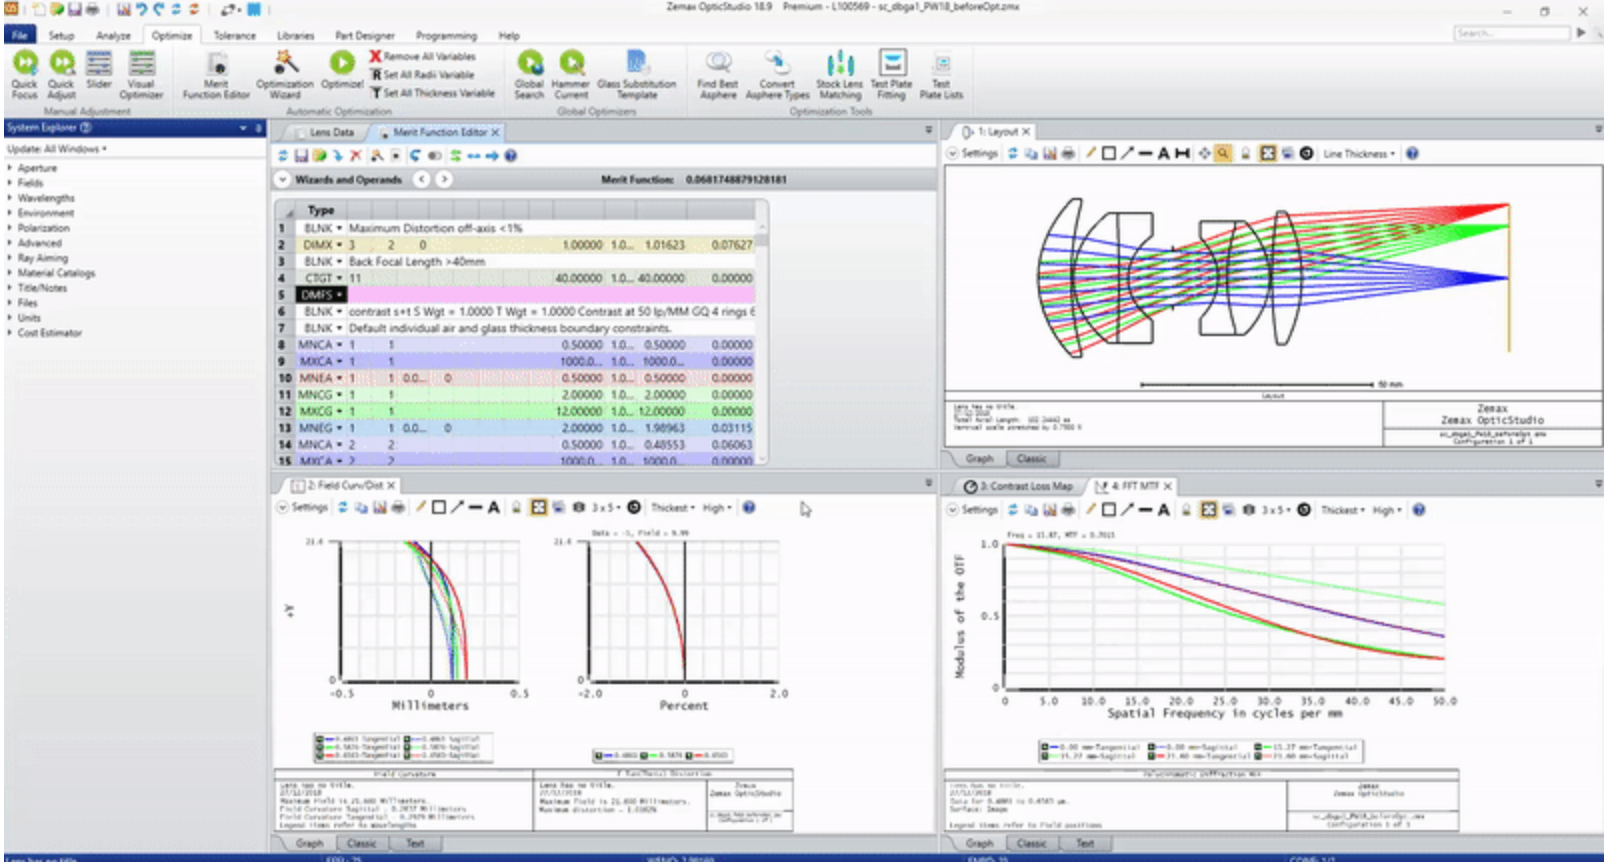
Task: Expand the Wavelengths section
Action: point(10,199)
